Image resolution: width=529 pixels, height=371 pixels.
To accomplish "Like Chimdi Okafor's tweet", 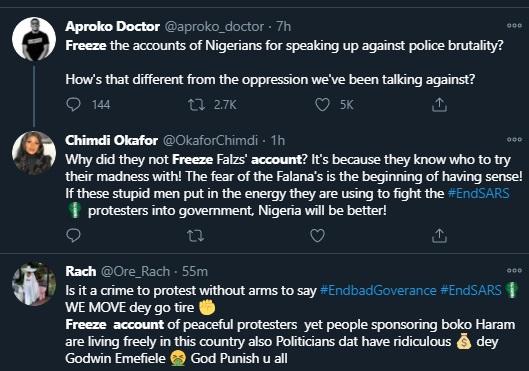I will point(317,235).
